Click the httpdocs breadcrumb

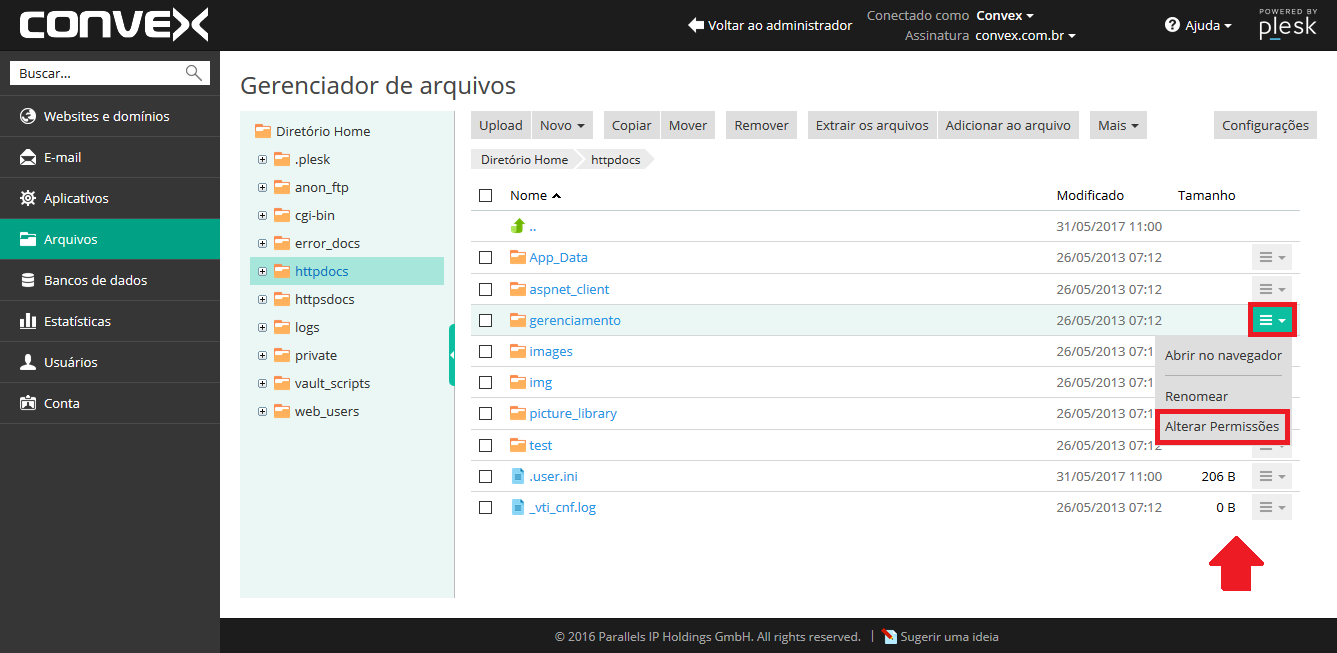tap(616, 159)
